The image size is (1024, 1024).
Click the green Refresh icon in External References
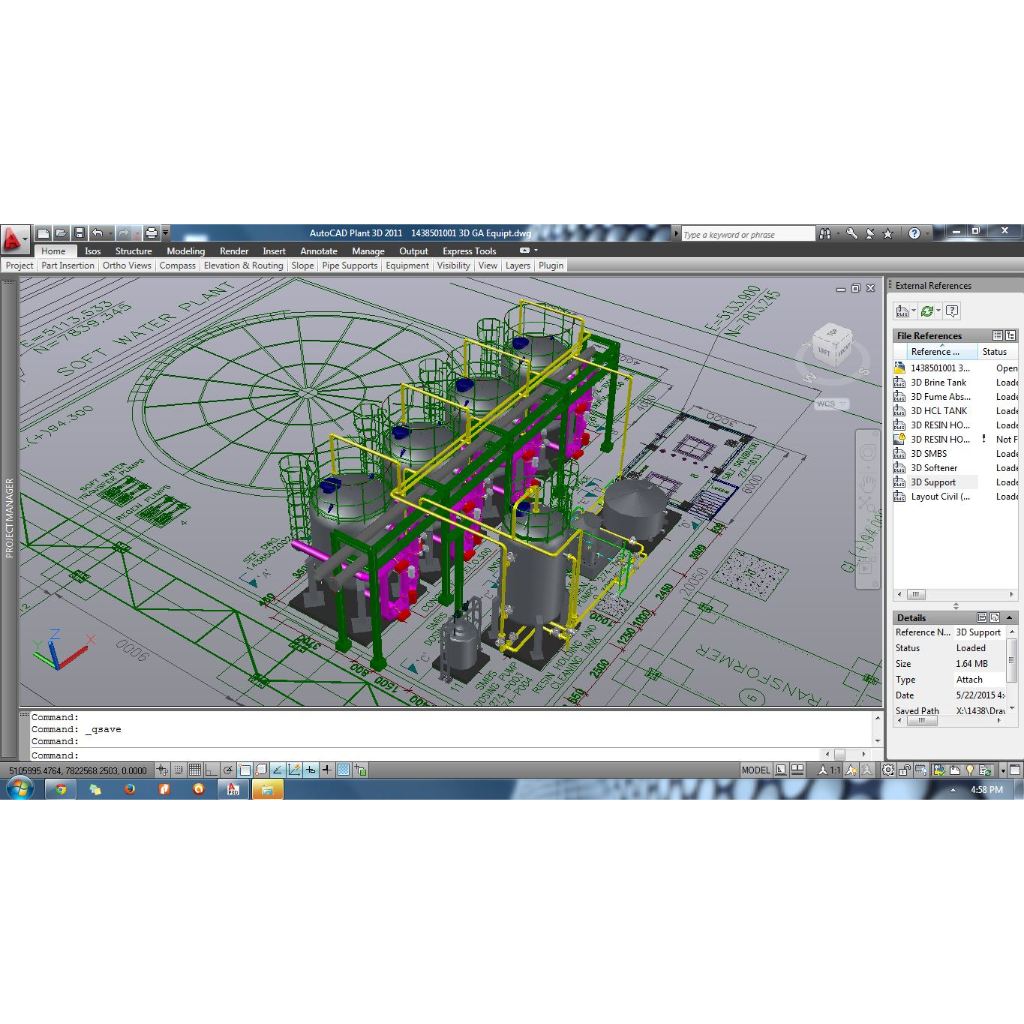(927, 311)
